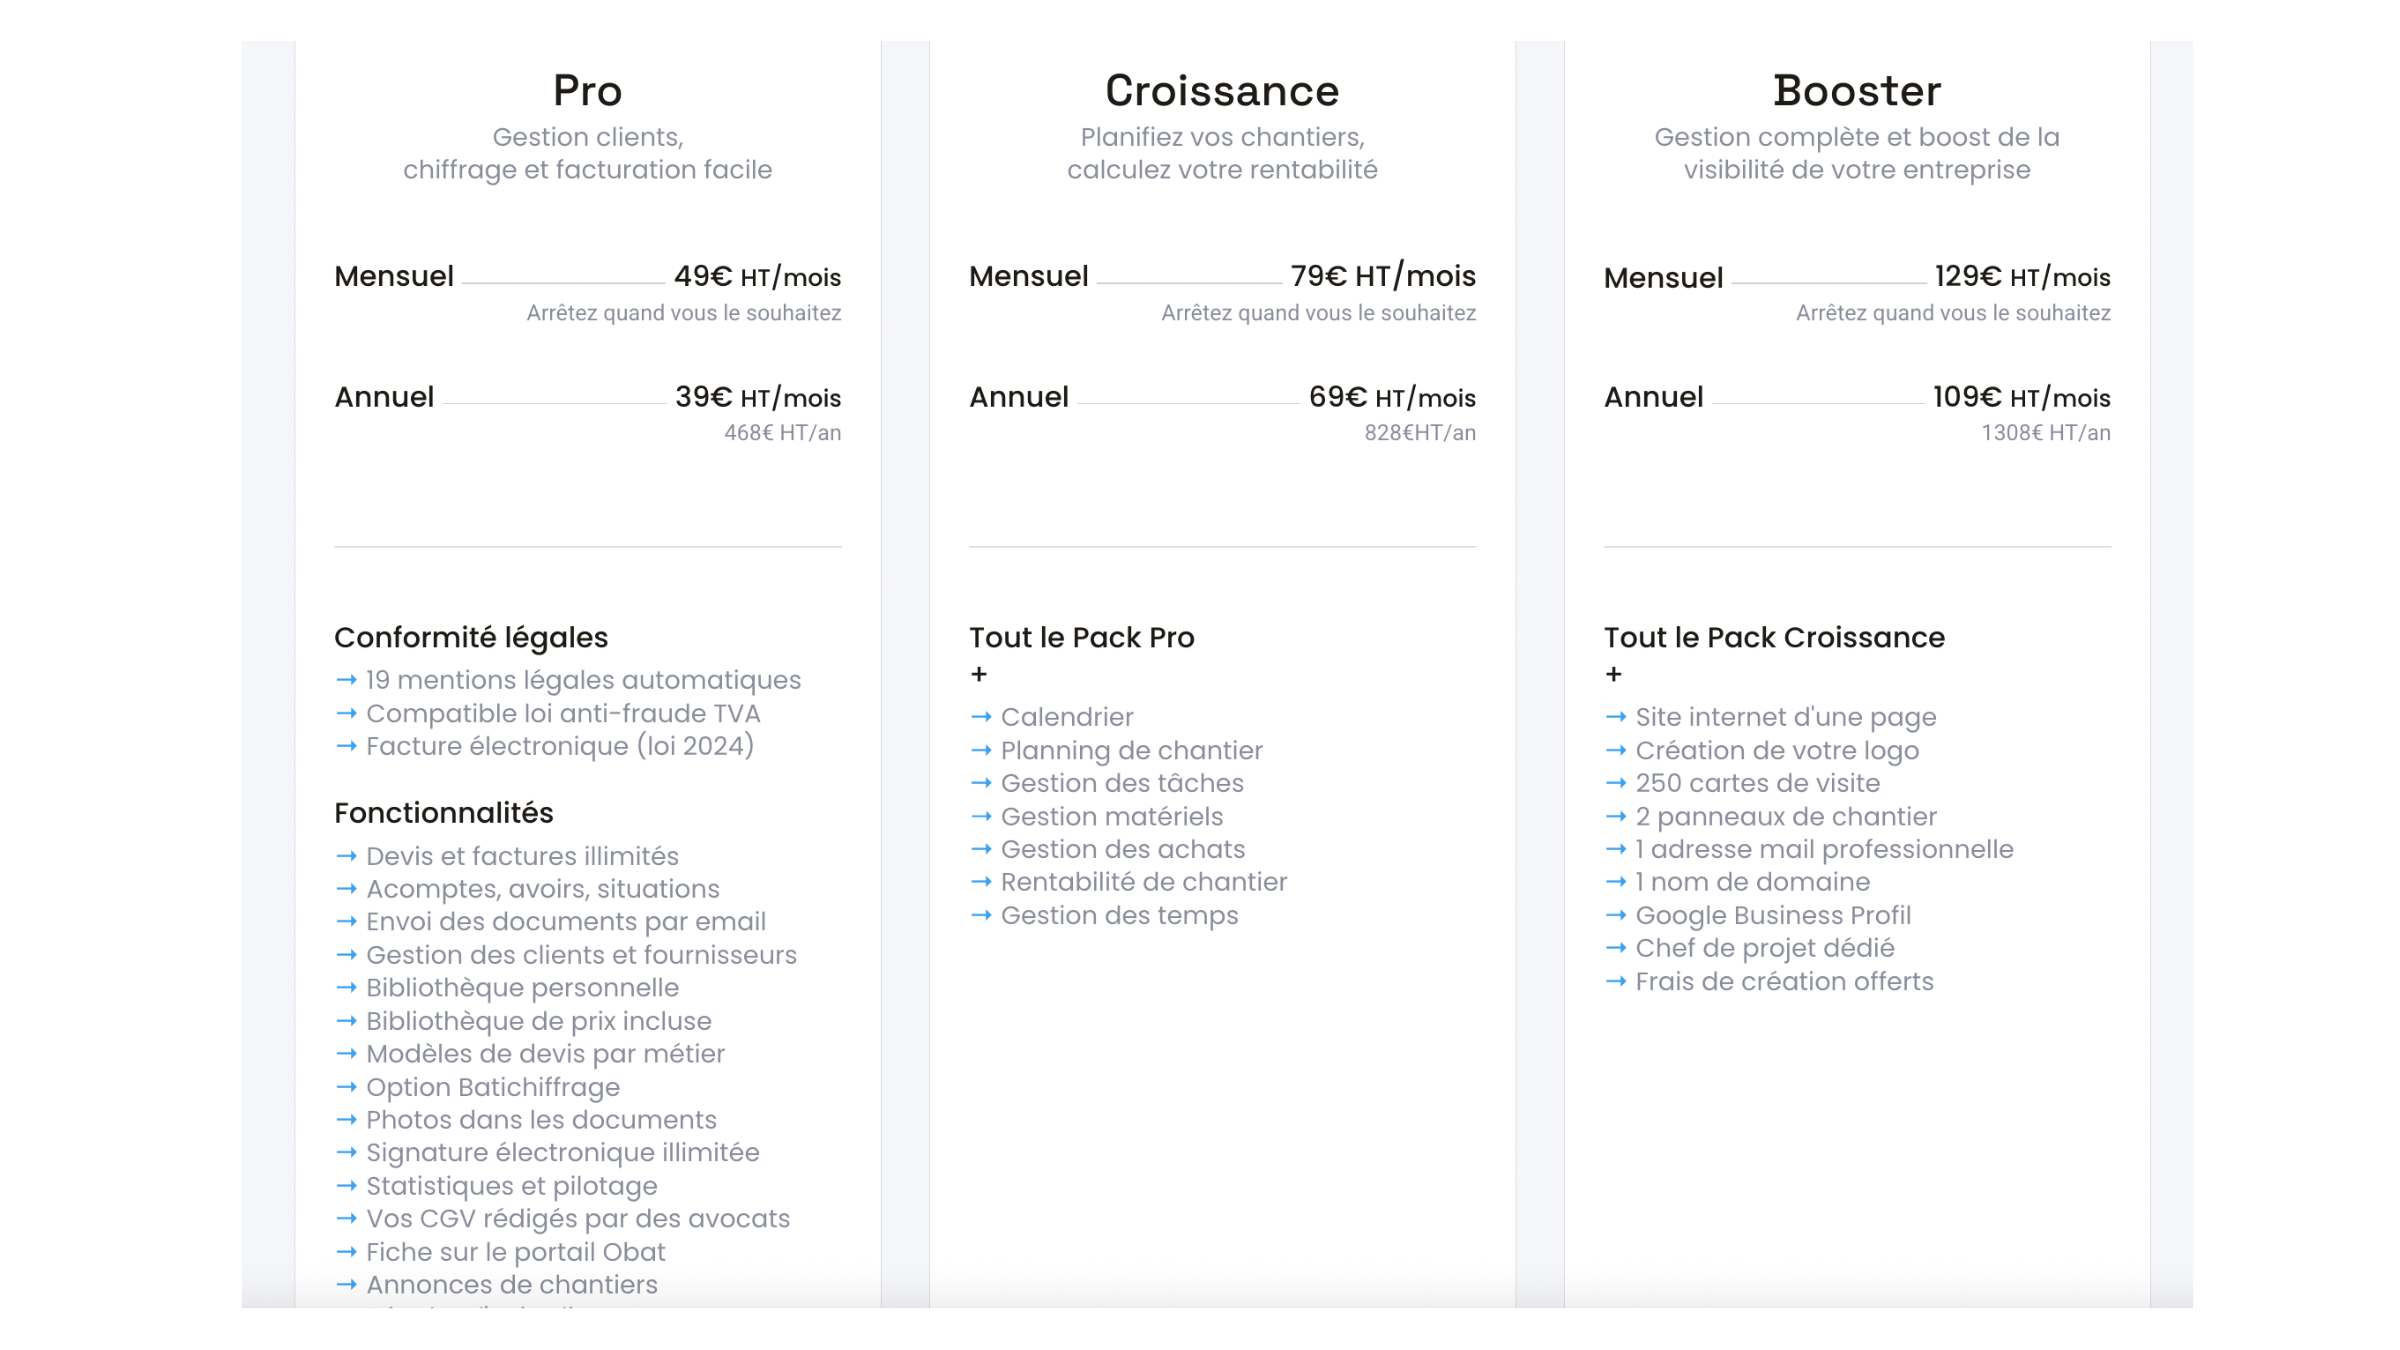Select the Booster plan heading
The height and width of the screenshot is (1350, 2400).
point(1857,91)
